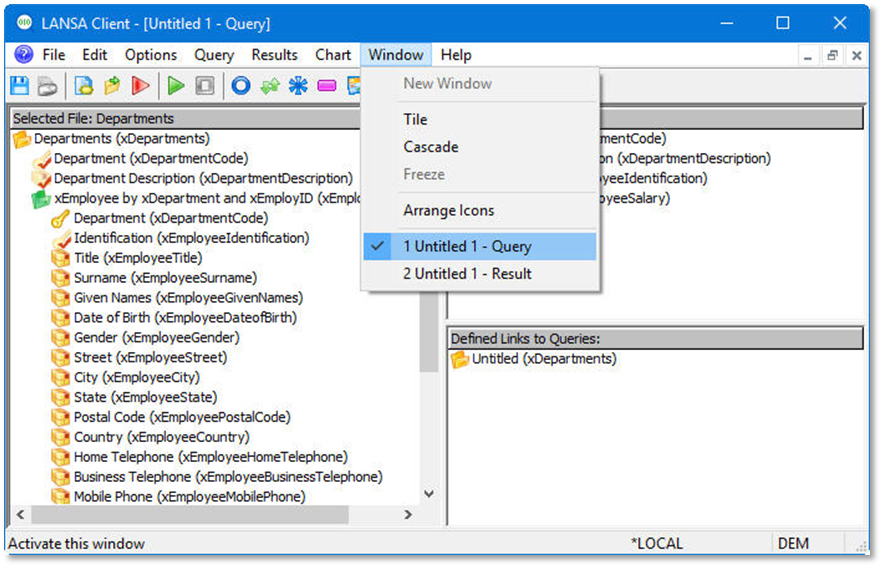Image resolution: width=882 pixels, height=567 pixels.
Task: Click the green double-arrow toolbar icon
Action: tap(270, 86)
